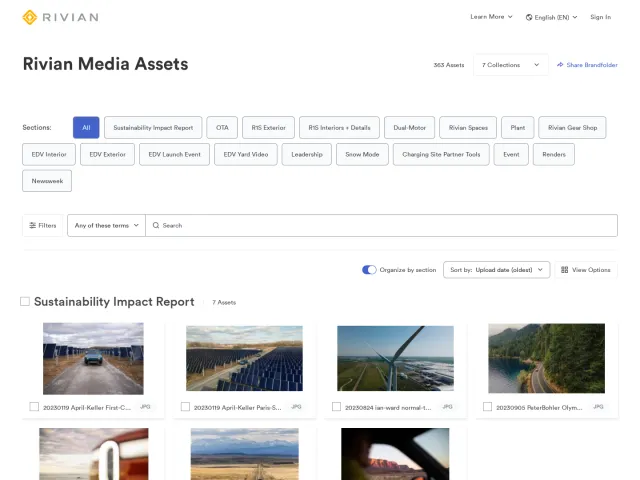This screenshot has width=640, height=480.
Task: Expand the 7 Collections dropdown
Action: click(511, 65)
